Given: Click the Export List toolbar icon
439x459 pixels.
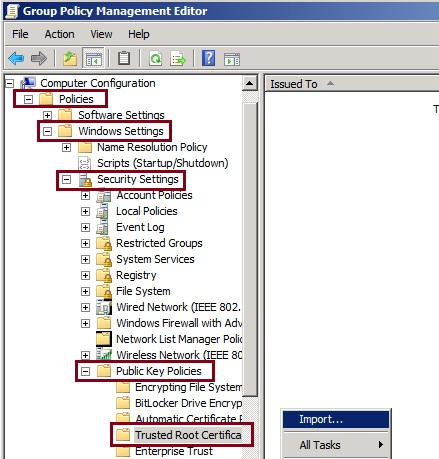Looking at the screenshot, I should coord(178,59).
